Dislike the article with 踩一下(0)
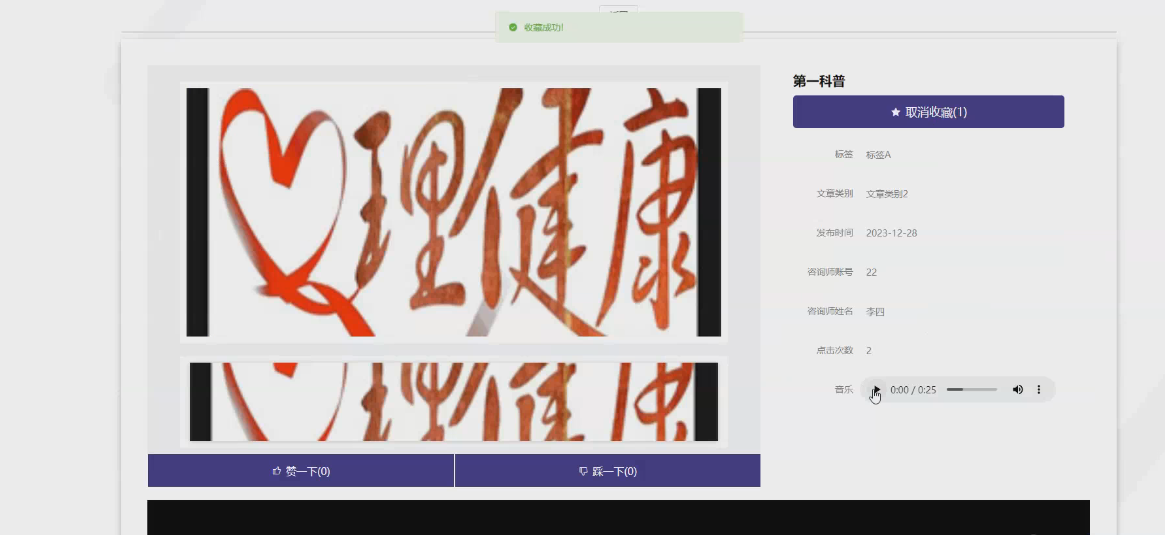1165x535 pixels. 608,470
